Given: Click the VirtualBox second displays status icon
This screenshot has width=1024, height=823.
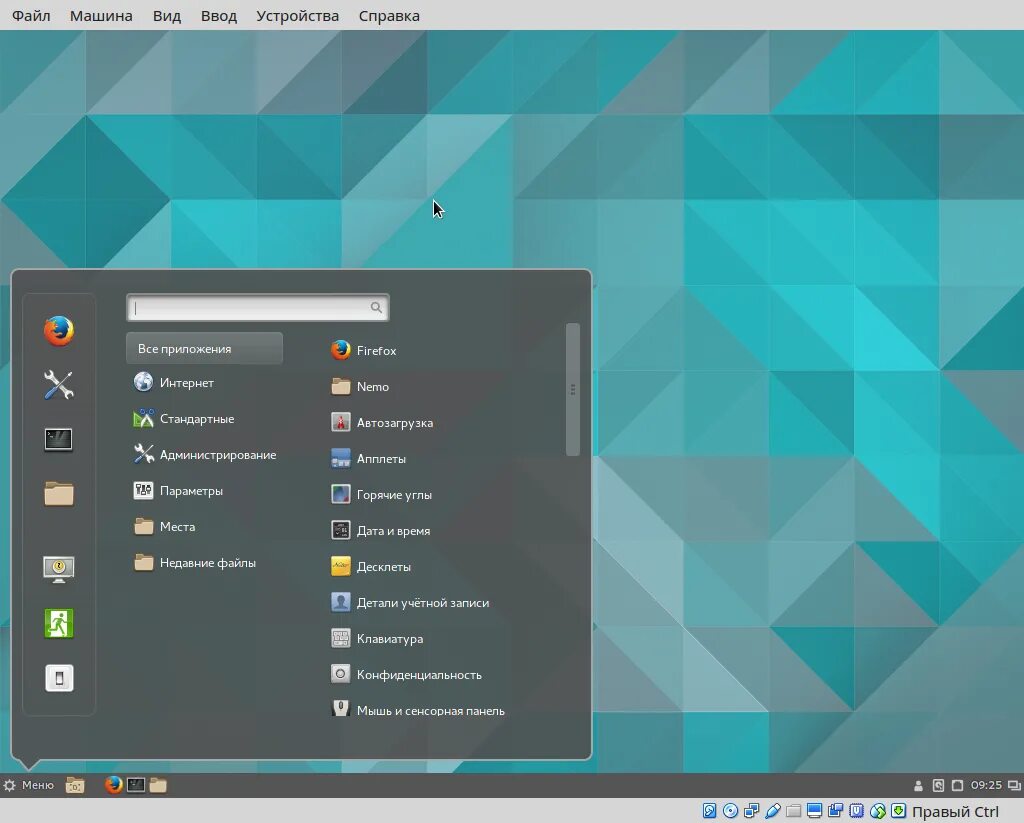Looking at the screenshot, I should [x=835, y=811].
